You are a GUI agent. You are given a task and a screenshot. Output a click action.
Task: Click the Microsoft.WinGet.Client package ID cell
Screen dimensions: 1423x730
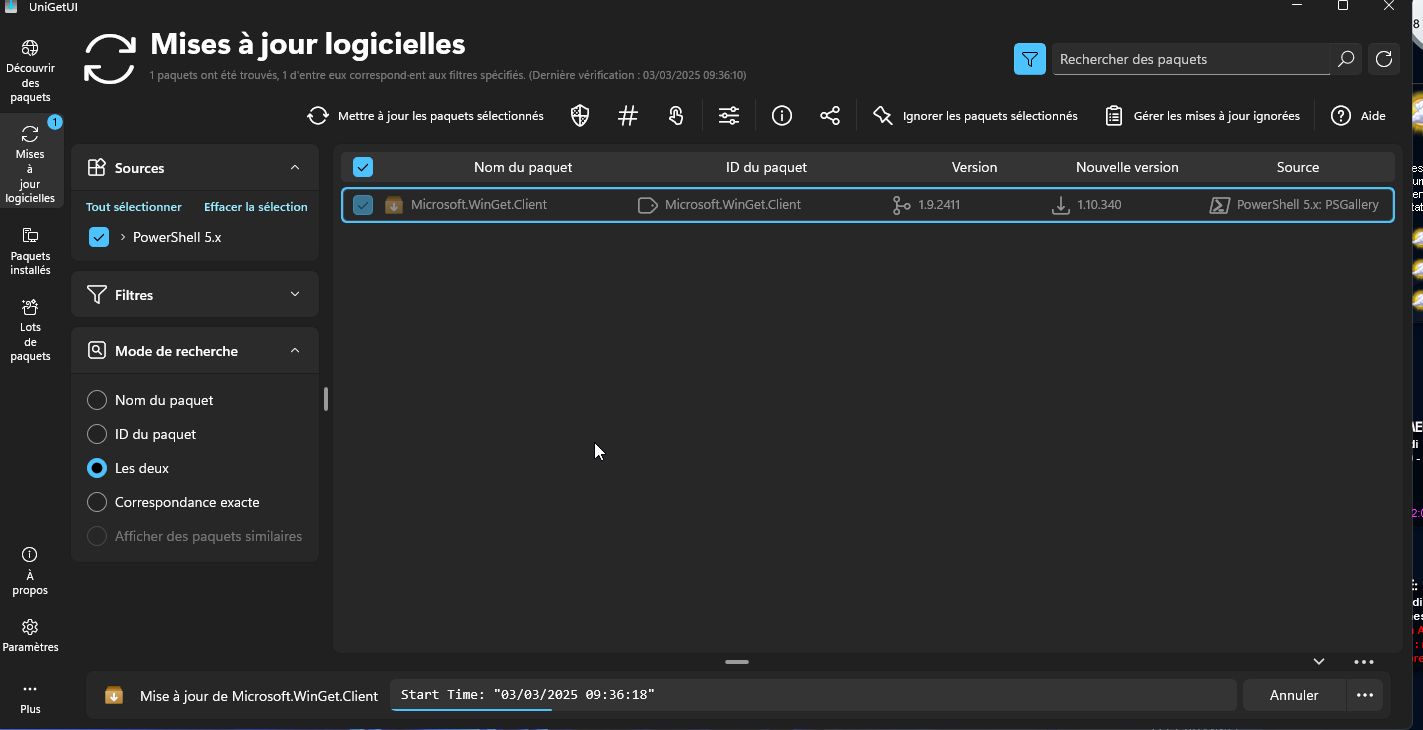click(x=733, y=205)
